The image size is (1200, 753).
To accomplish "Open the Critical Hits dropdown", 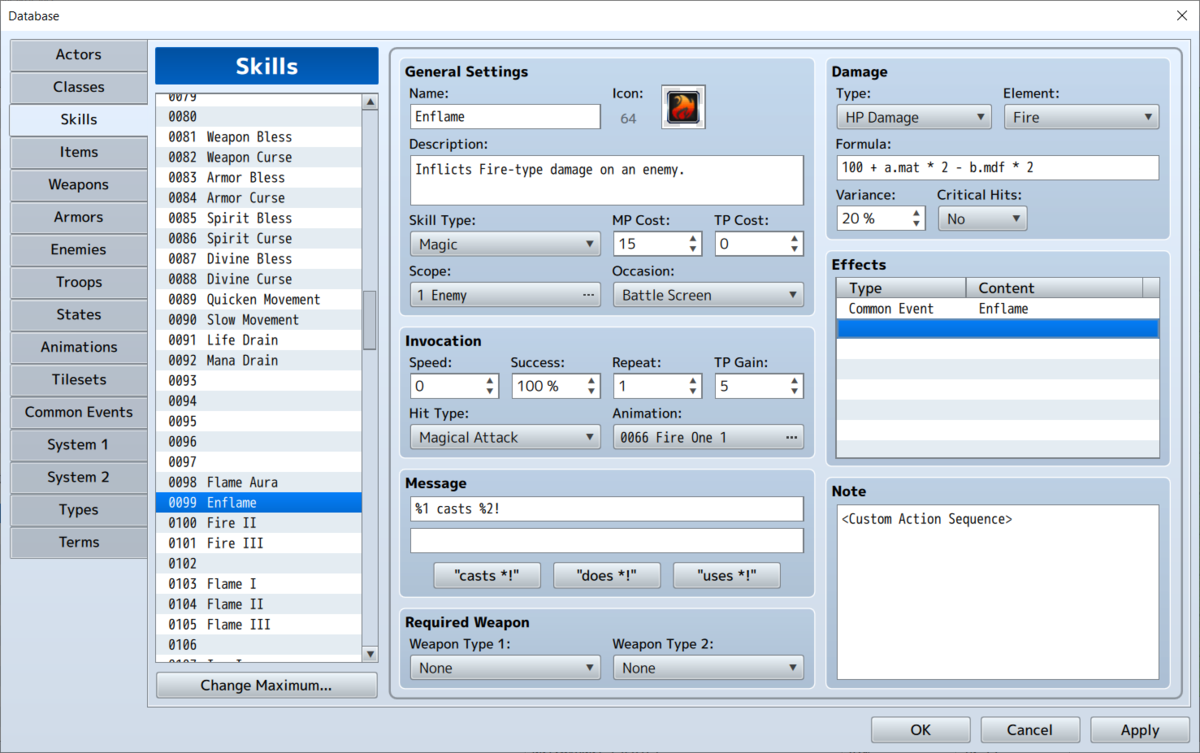I will coord(981,218).
